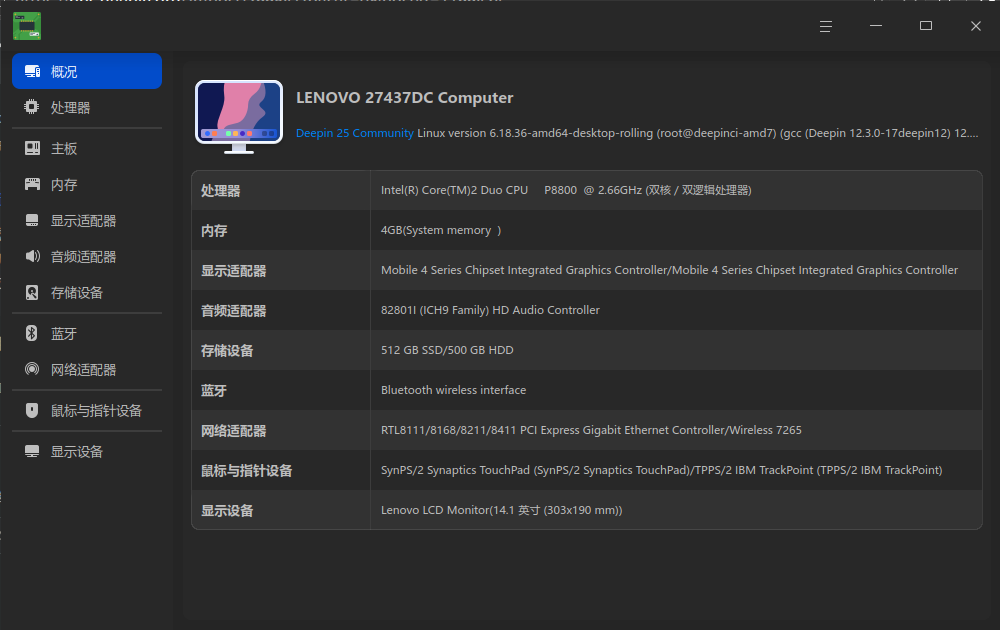Viewport: 1000px width, 630px height.
Task: Select the 显示适配器 display adapter icon
Action: (x=32, y=220)
